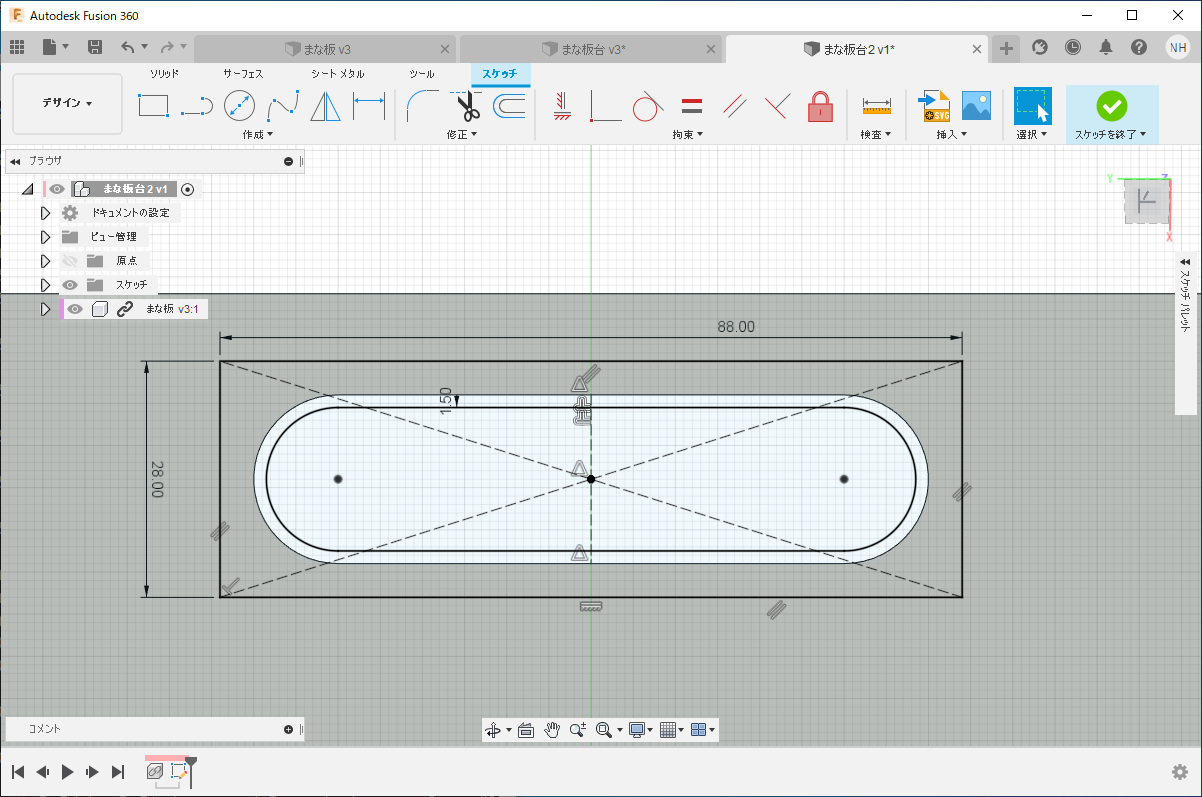Click the Measure ruler icon
The height and width of the screenshot is (797, 1202).
click(x=877, y=105)
